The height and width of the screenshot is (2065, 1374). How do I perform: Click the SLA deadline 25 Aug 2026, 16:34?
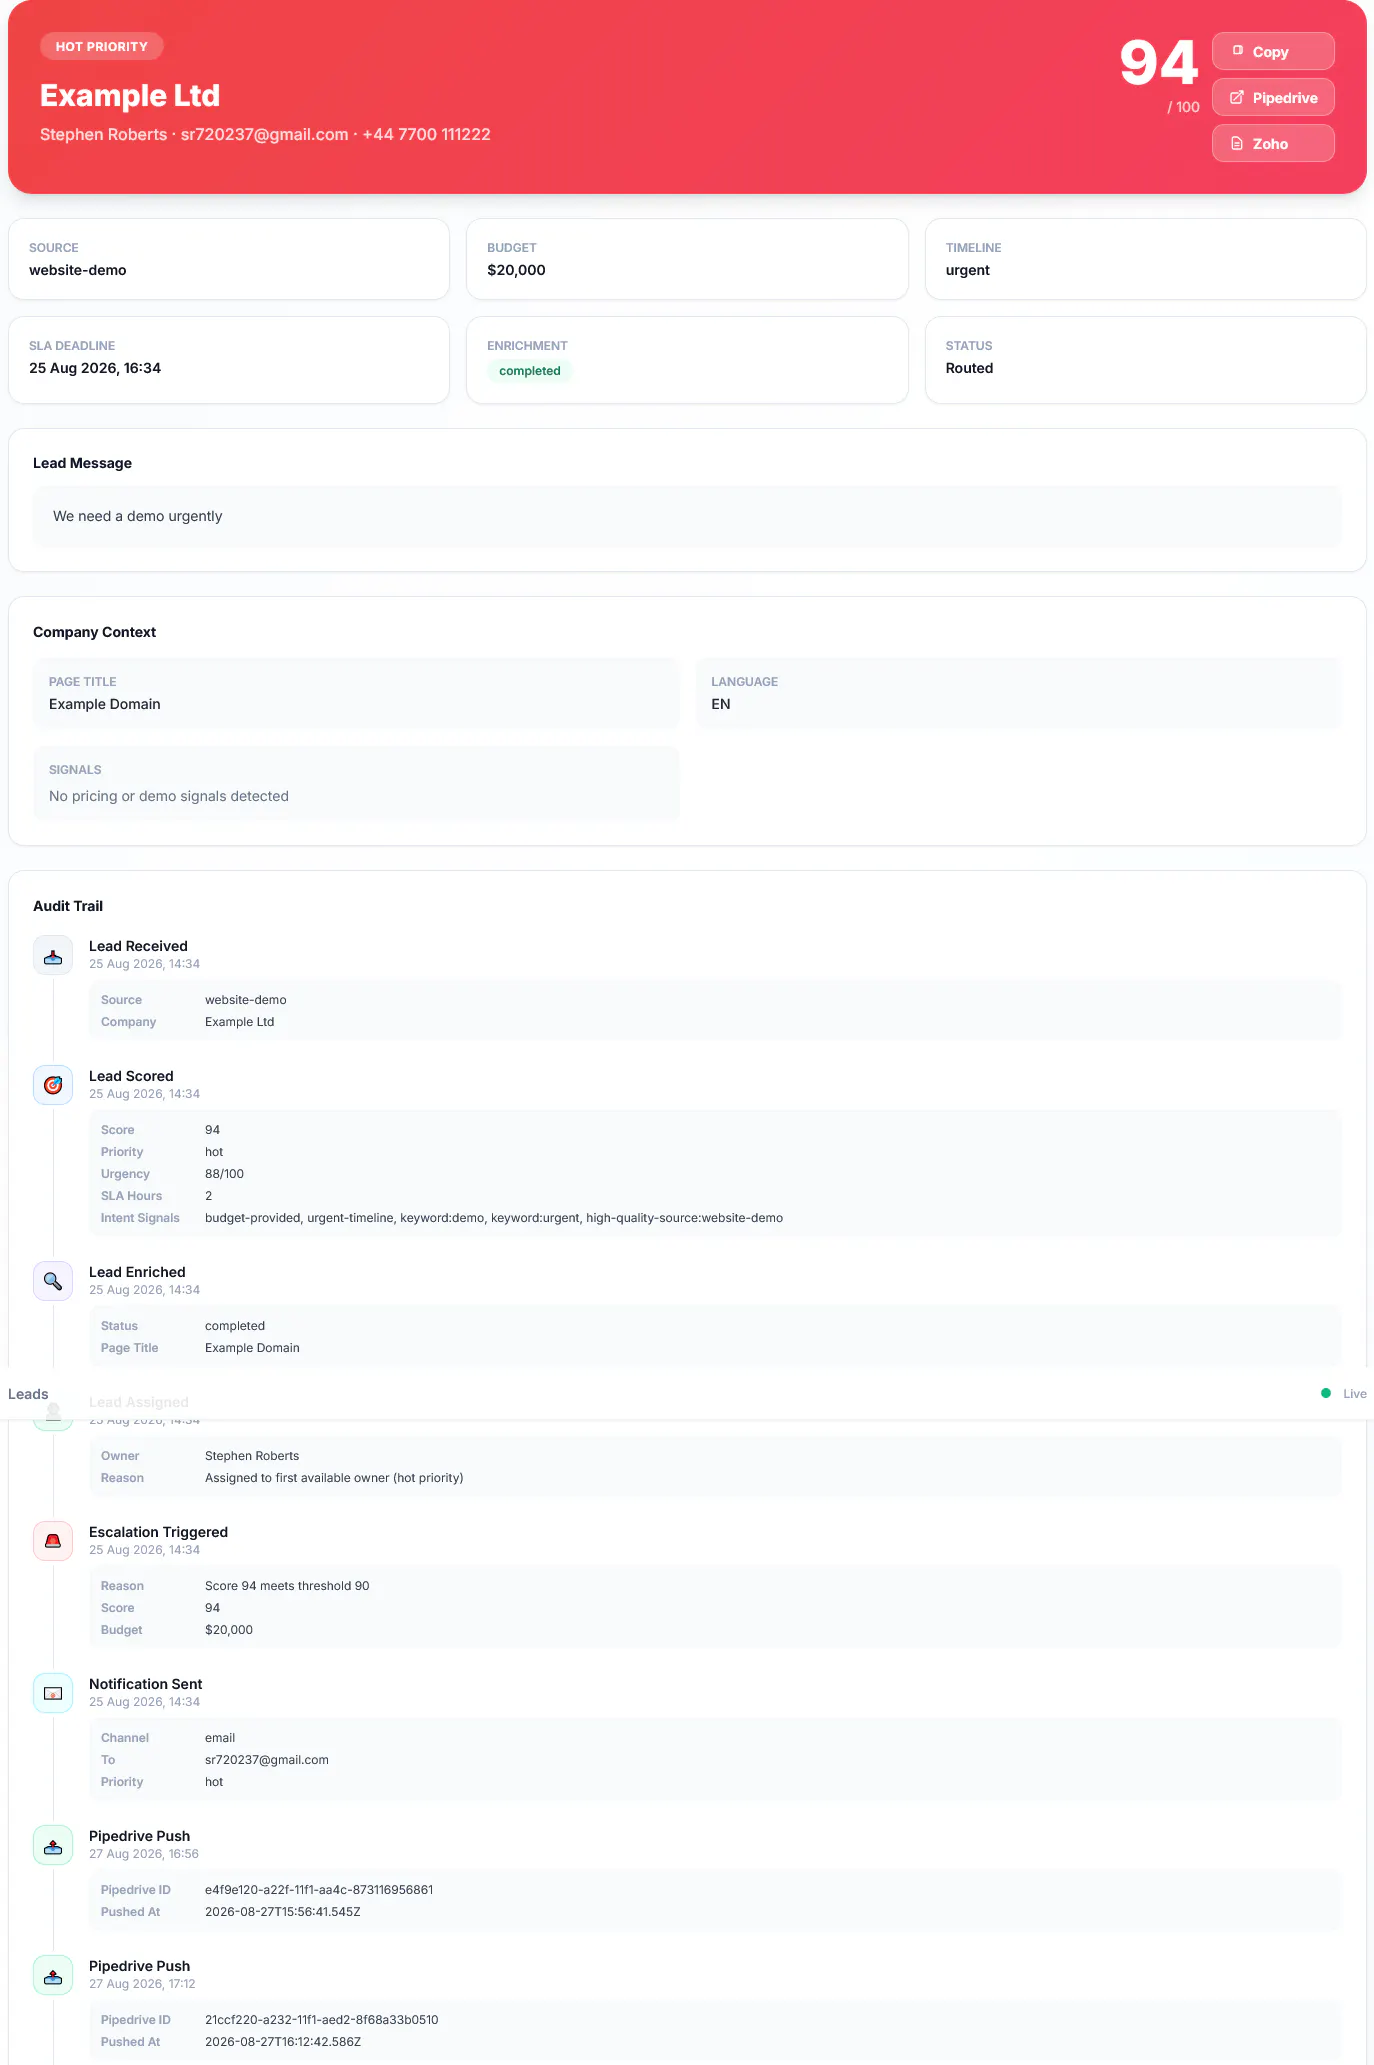pos(95,368)
